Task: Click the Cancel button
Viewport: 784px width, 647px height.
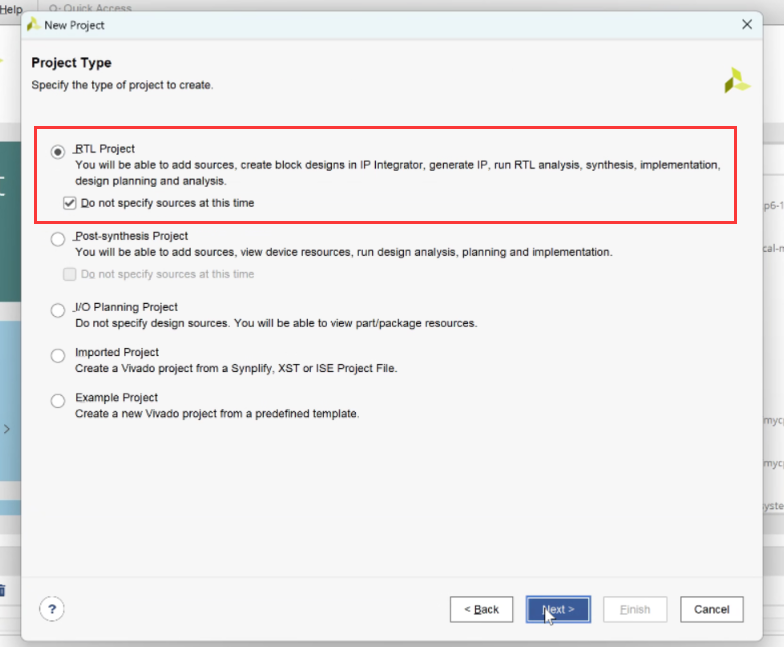Action: click(x=712, y=609)
